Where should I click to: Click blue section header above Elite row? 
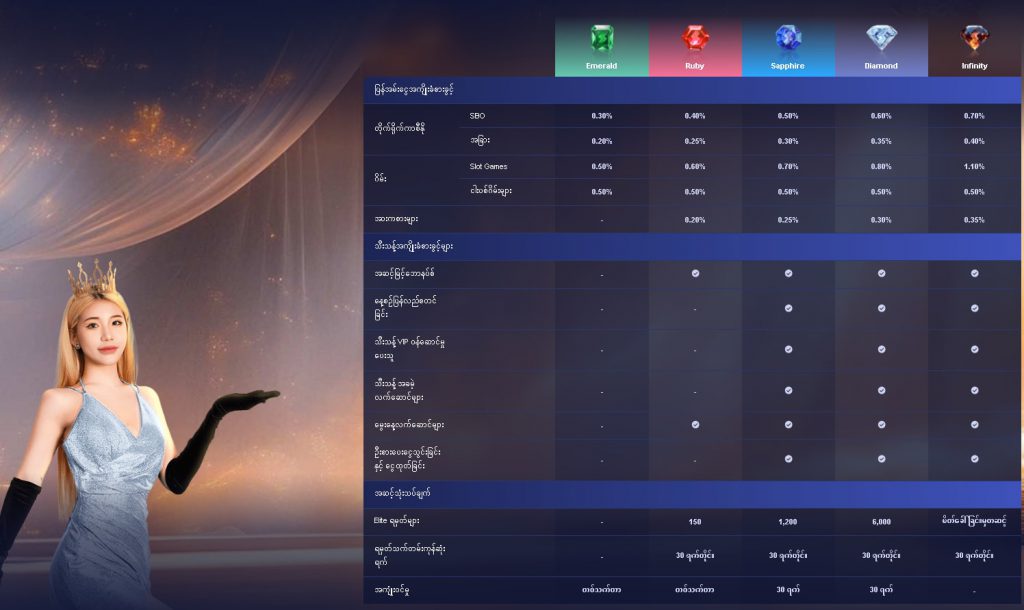pos(691,494)
